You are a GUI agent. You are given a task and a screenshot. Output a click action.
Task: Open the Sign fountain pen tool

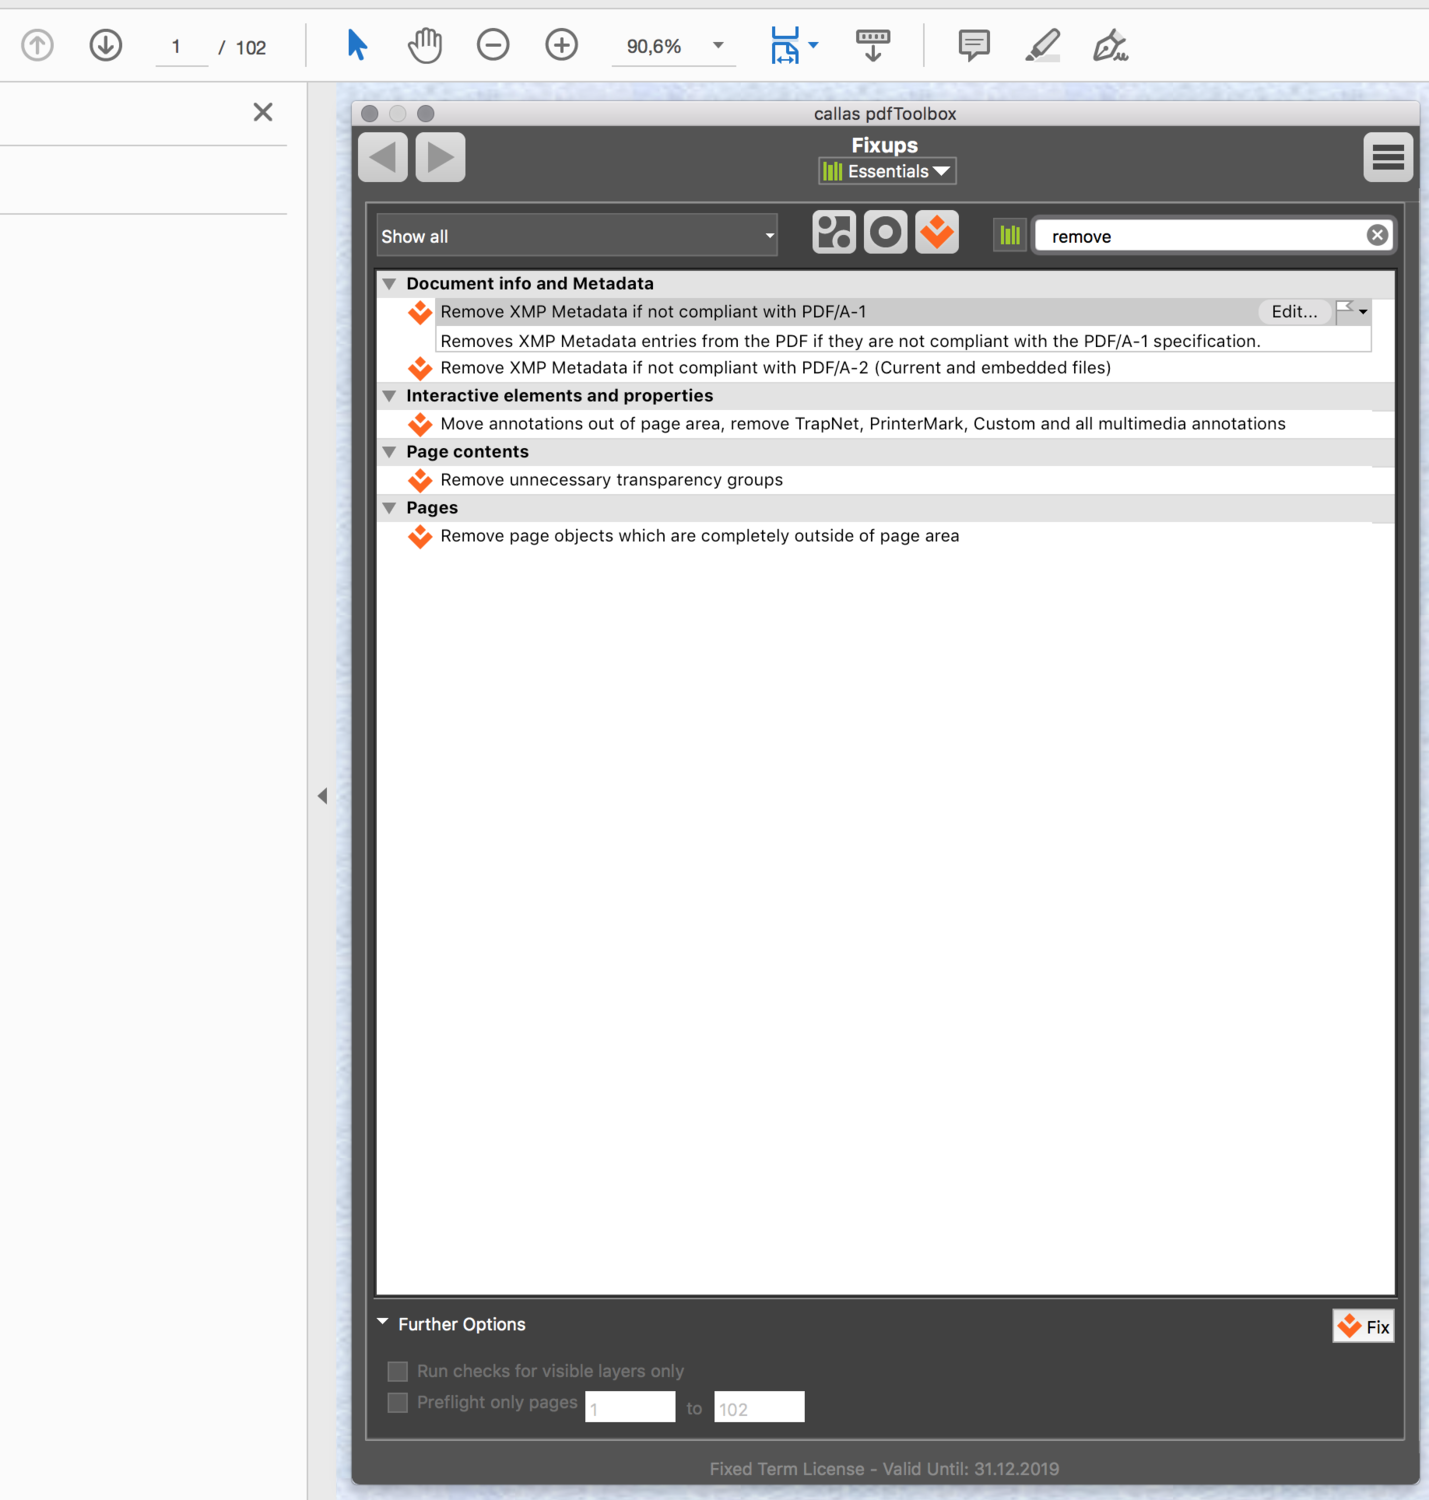[1110, 46]
